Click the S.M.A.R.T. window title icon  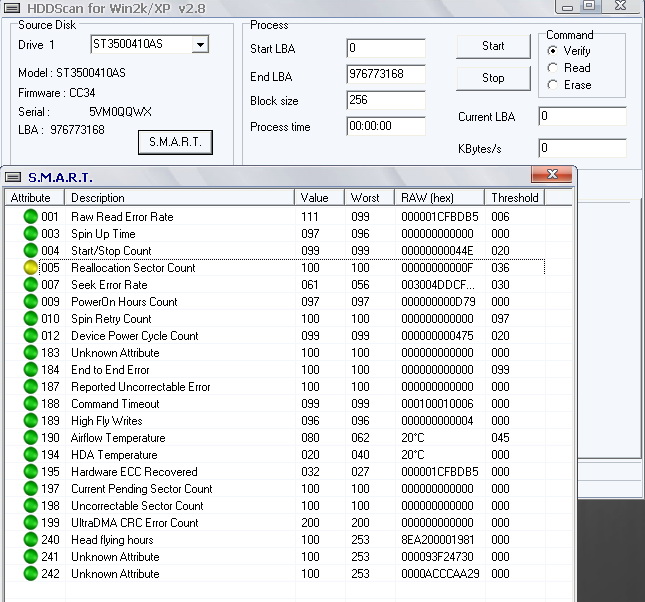(x=13, y=177)
